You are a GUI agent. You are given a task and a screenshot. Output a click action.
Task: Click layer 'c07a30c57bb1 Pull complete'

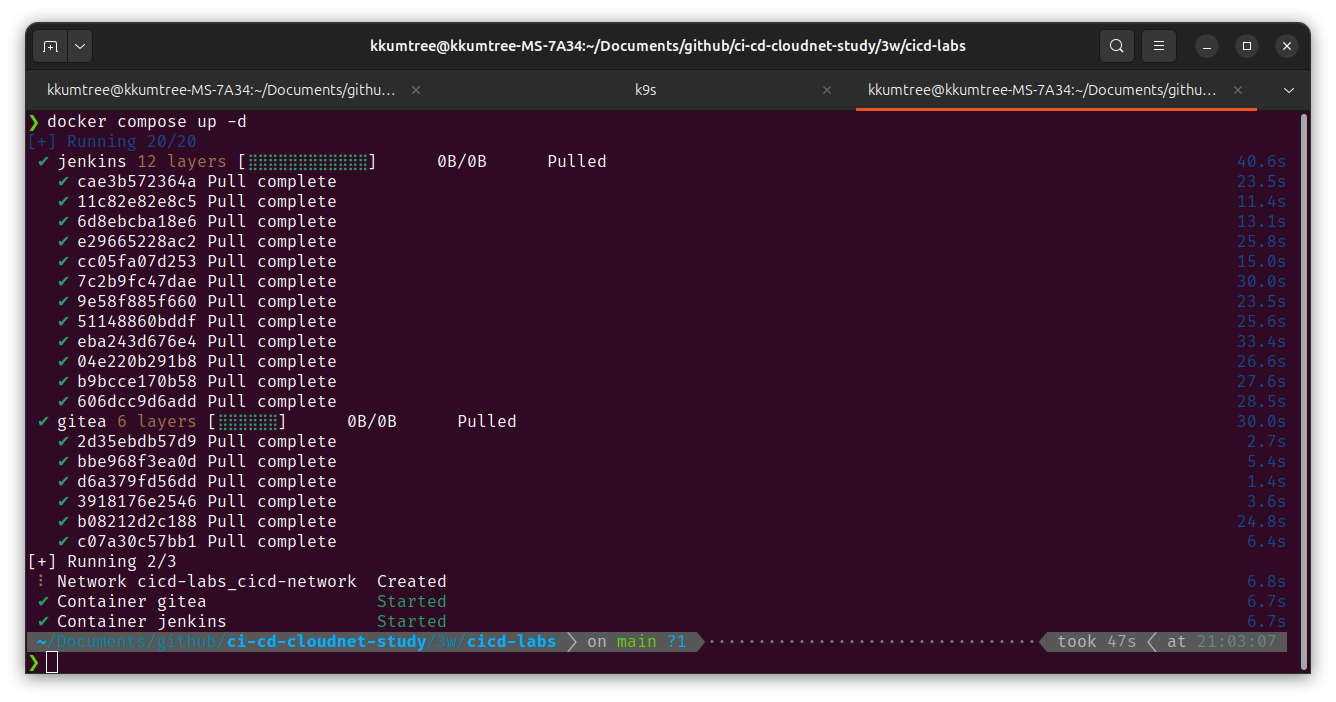click(x=197, y=542)
